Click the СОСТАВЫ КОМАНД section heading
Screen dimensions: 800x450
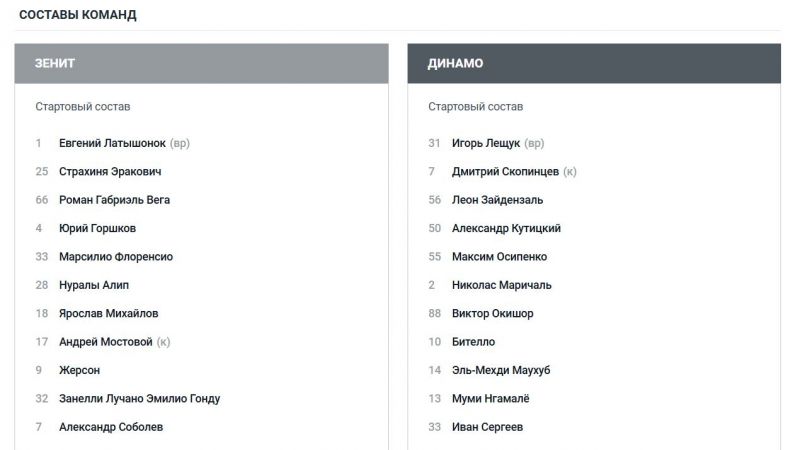[78, 16]
